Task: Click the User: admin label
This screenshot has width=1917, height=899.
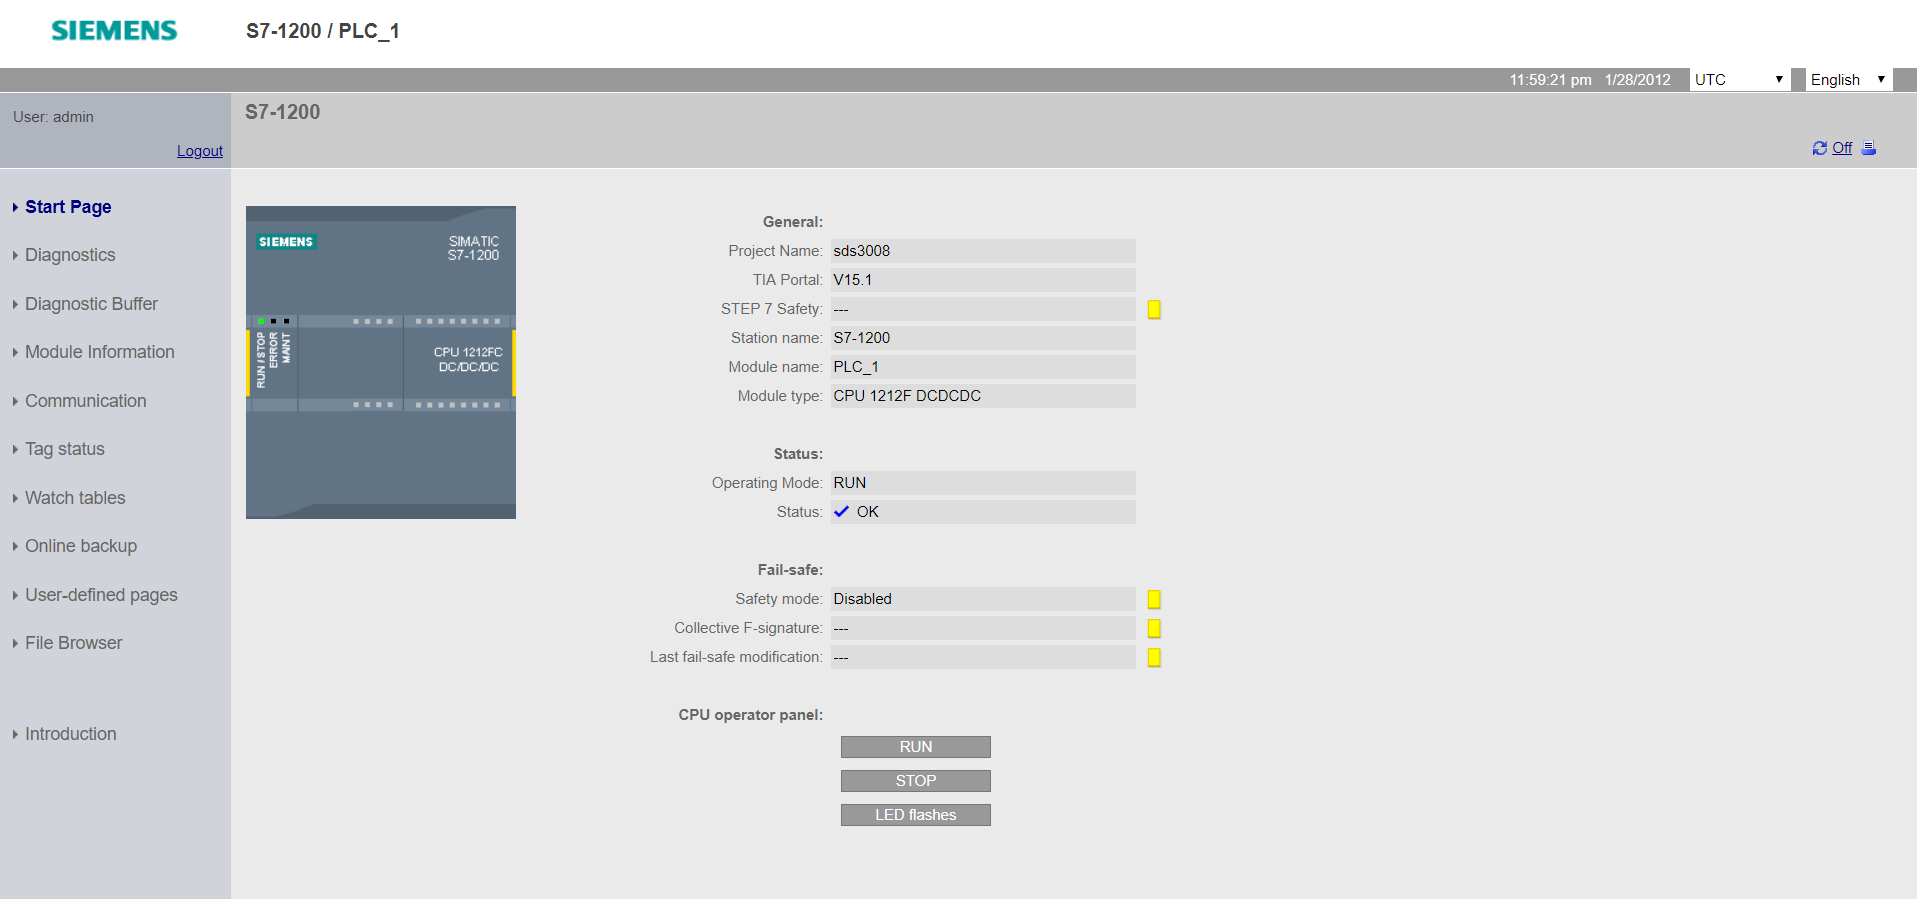Action: [x=53, y=117]
